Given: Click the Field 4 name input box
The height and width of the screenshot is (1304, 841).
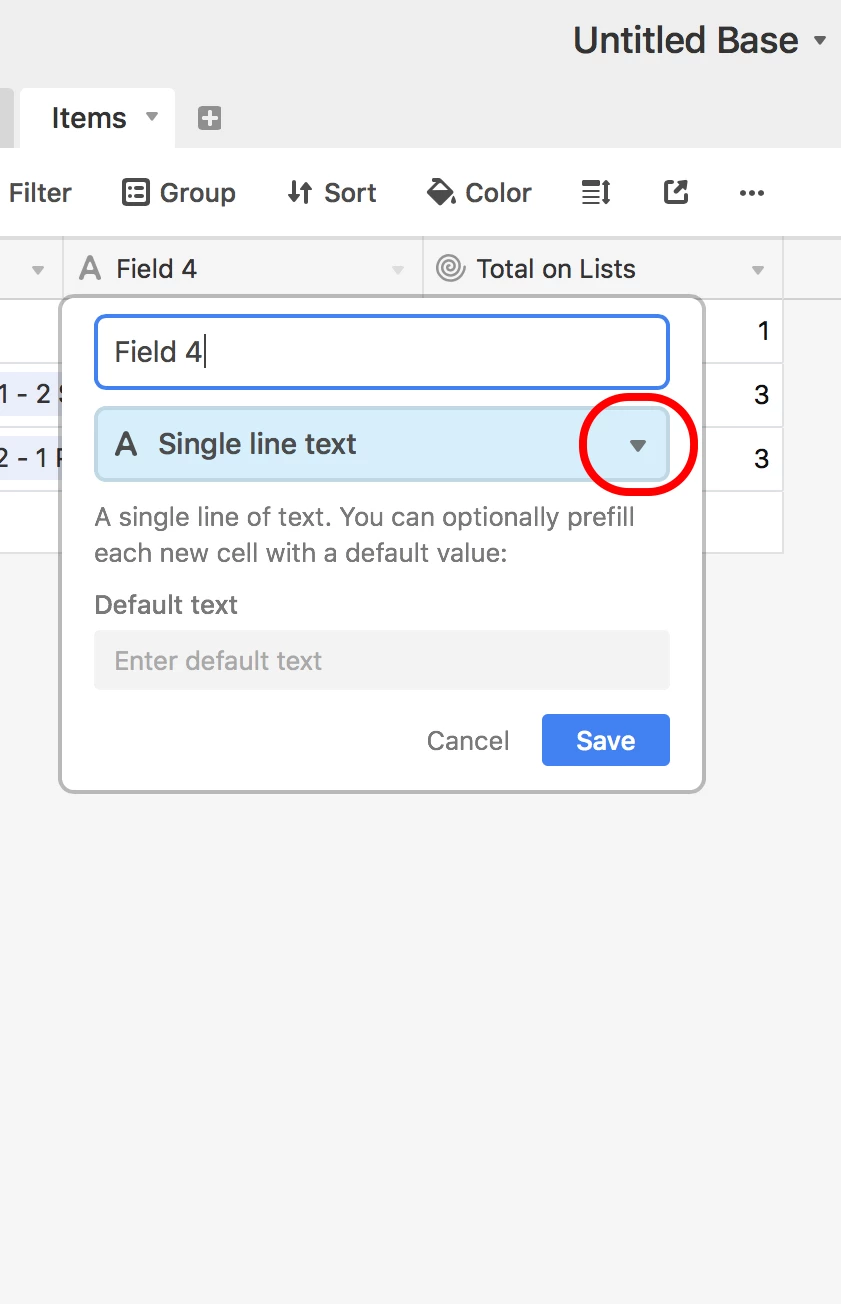Looking at the screenshot, I should tap(382, 352).
